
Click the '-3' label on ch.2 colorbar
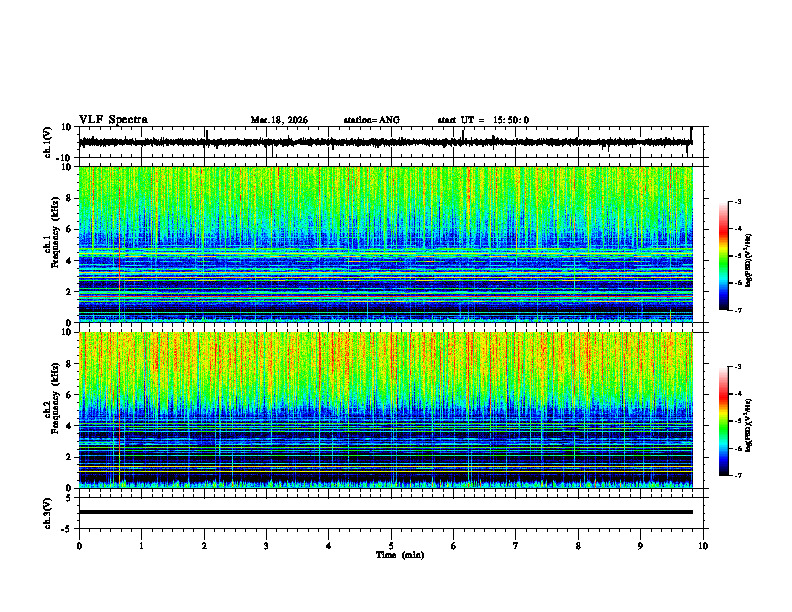(x=738, y=367)
